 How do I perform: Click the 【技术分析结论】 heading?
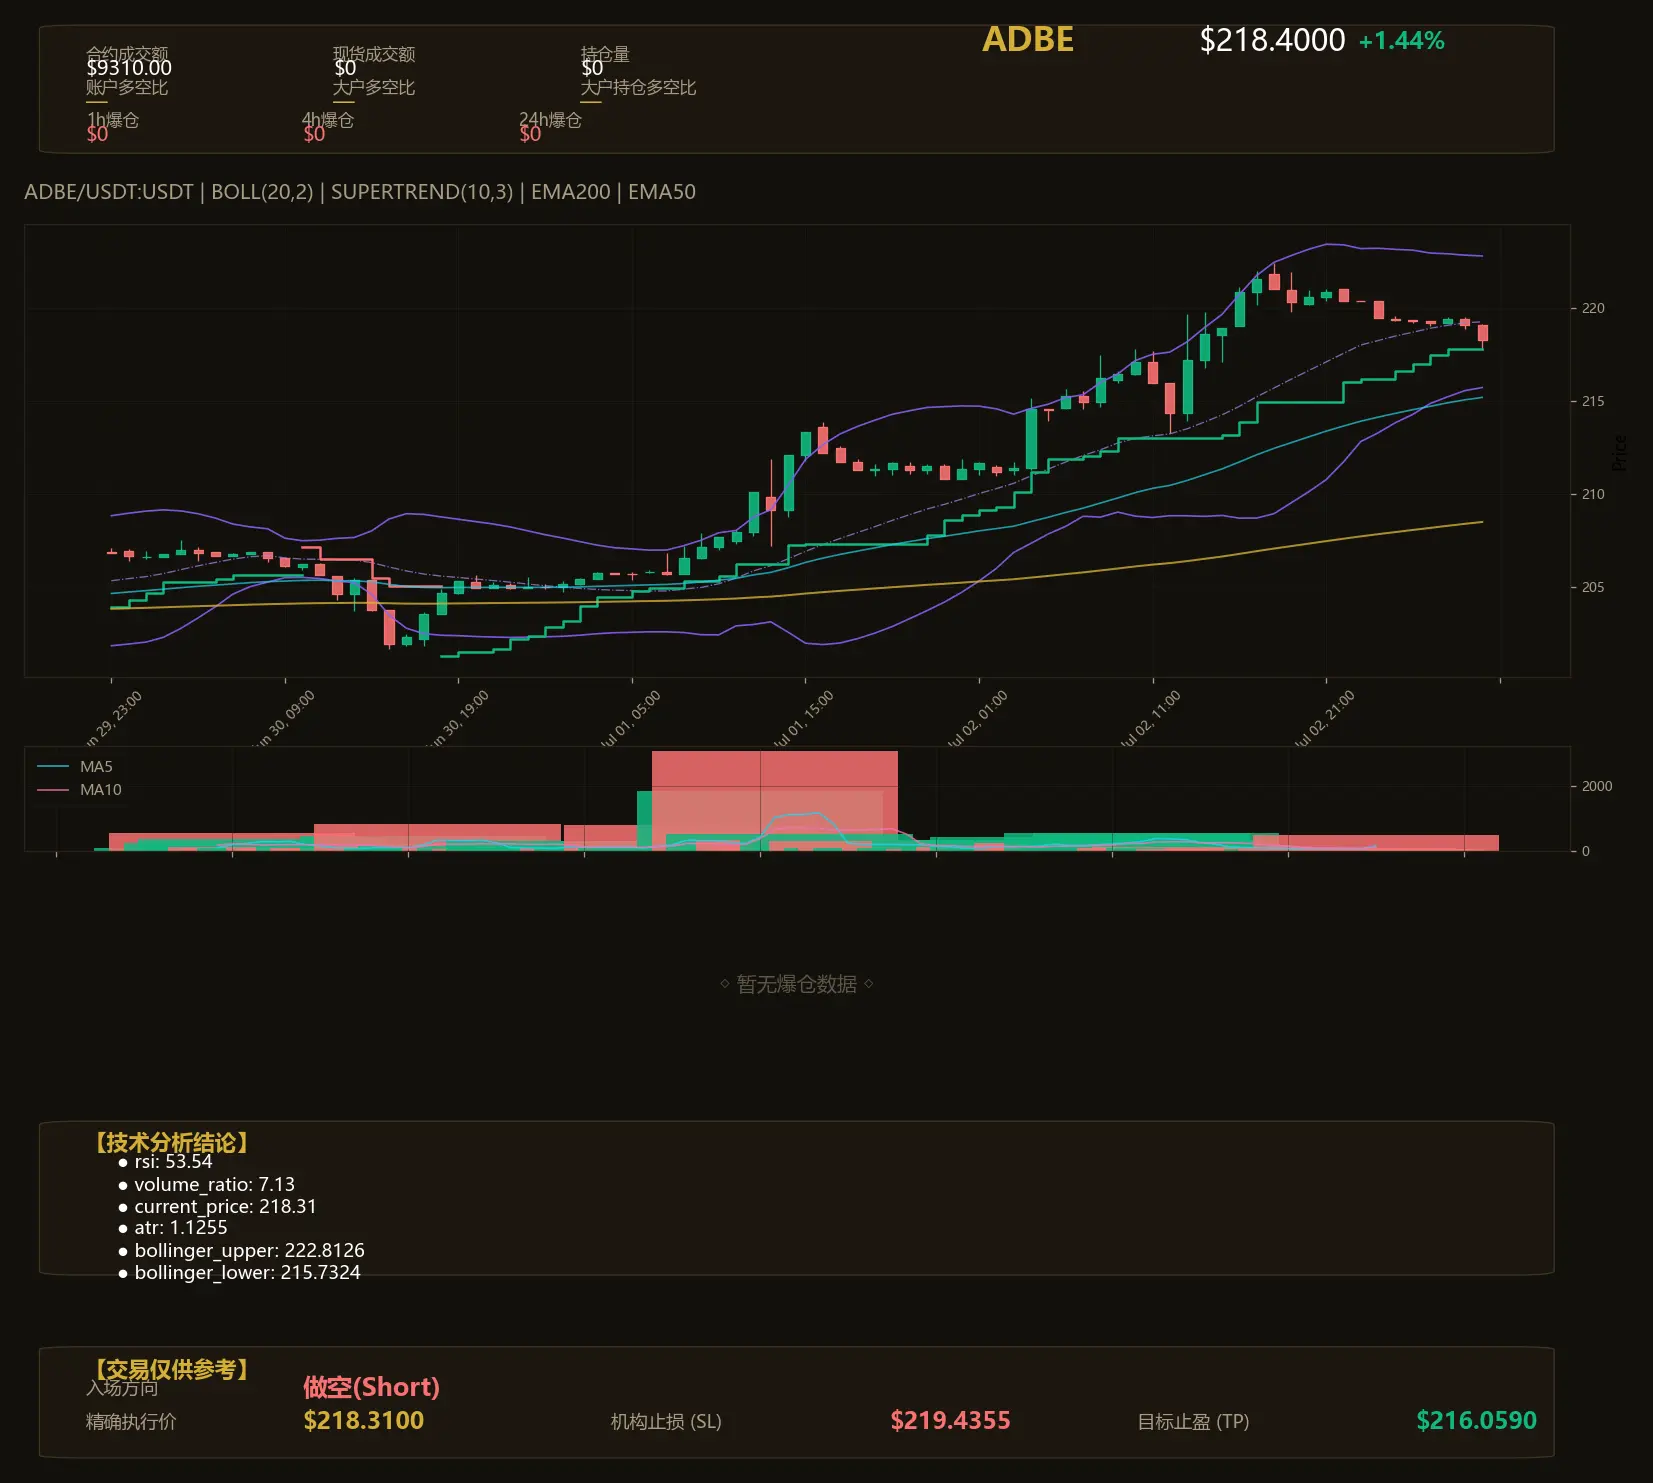(x=172, y=1143)
